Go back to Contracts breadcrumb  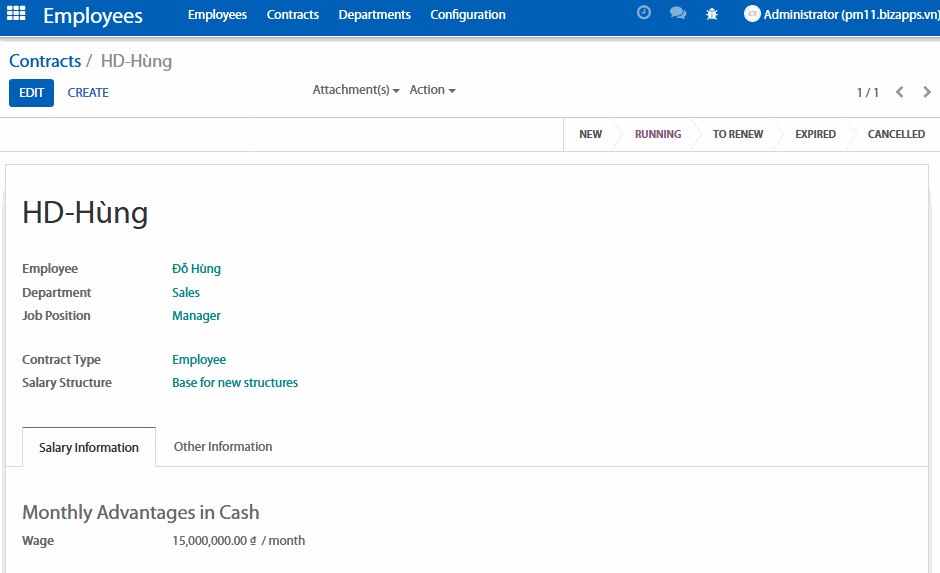click(x=45, y=61)
